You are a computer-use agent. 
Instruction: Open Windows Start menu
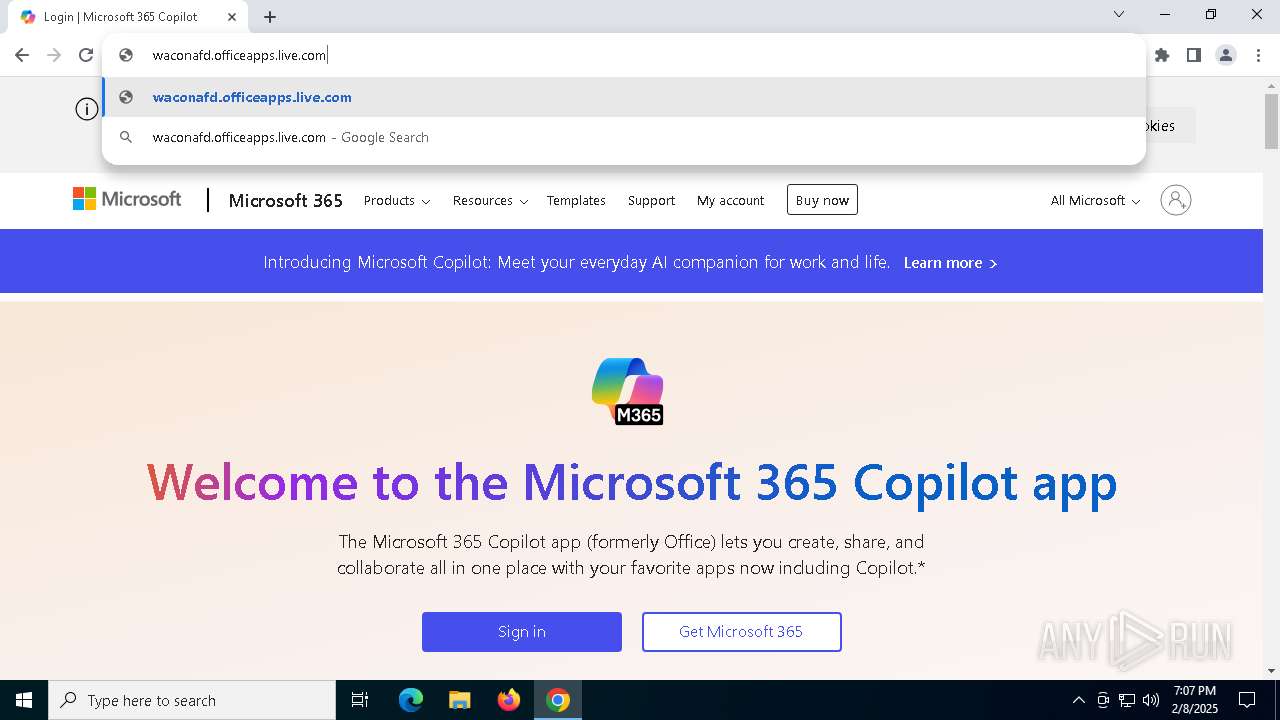(24, 700)
